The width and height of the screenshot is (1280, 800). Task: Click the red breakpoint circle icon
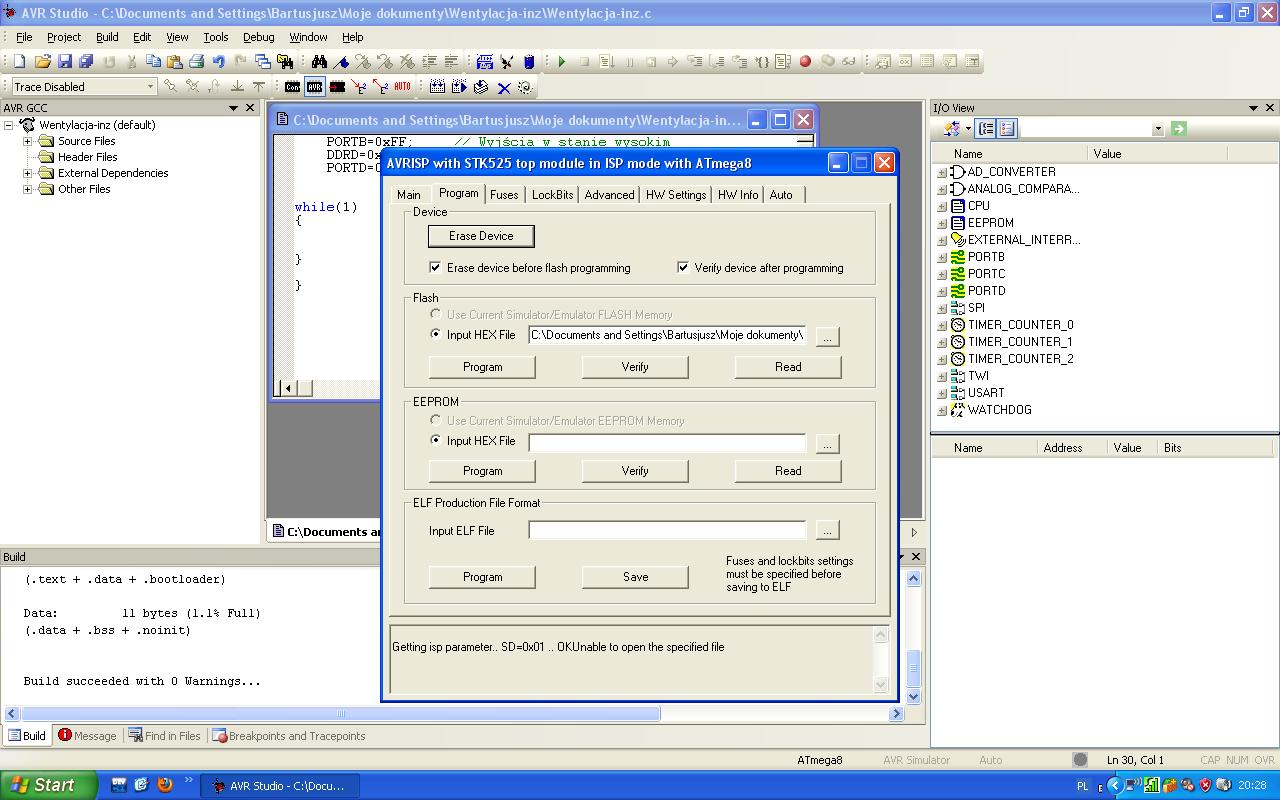(x=805, y=61)
